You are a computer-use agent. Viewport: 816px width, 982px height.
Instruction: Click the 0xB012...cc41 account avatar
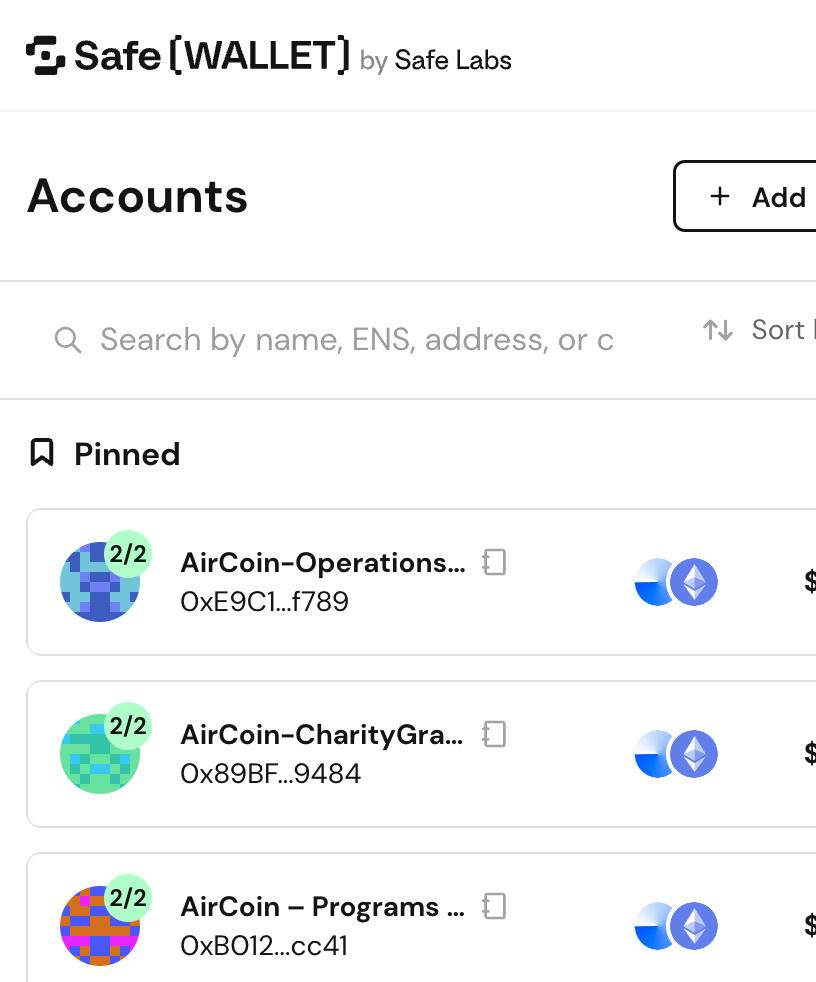click(x=99, y=926)
